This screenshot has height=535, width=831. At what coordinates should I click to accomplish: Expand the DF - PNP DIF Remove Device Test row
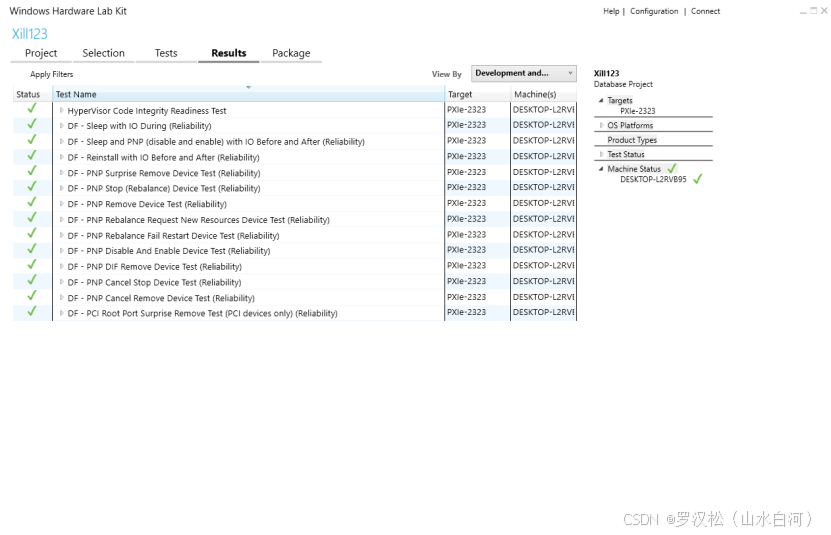coord(61,266)
